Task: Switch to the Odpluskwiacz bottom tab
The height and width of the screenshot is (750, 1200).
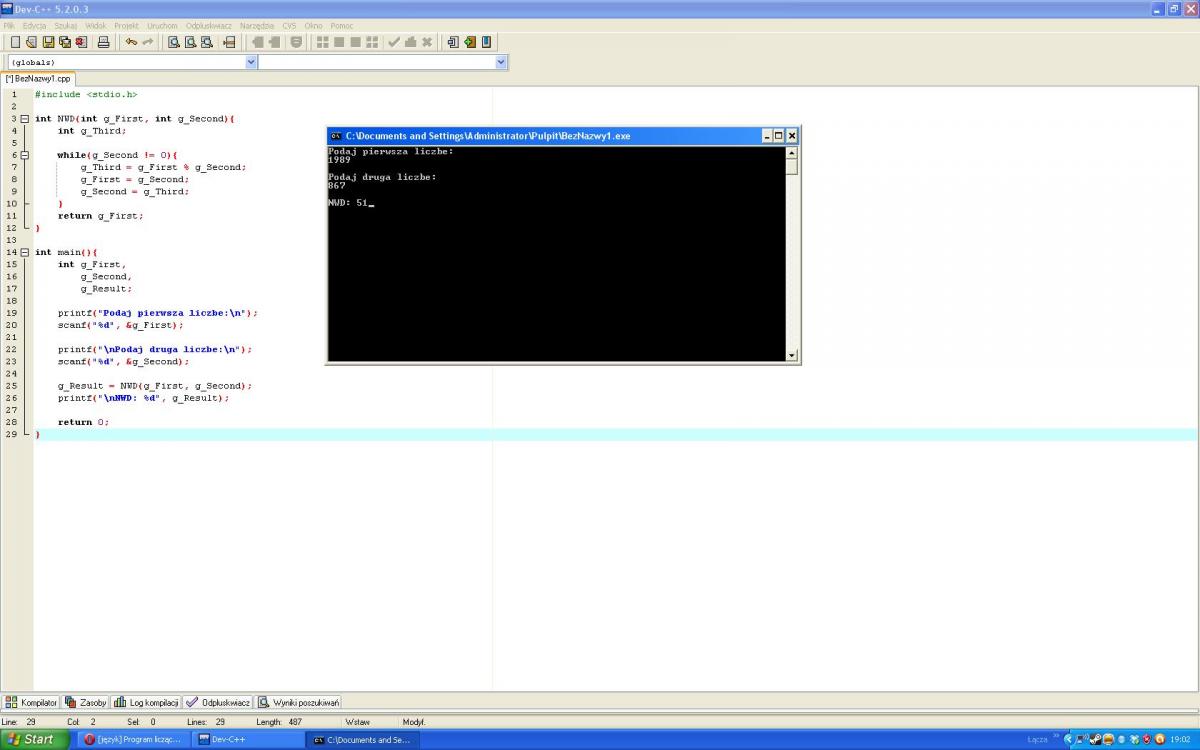Action: coord(219,702)
